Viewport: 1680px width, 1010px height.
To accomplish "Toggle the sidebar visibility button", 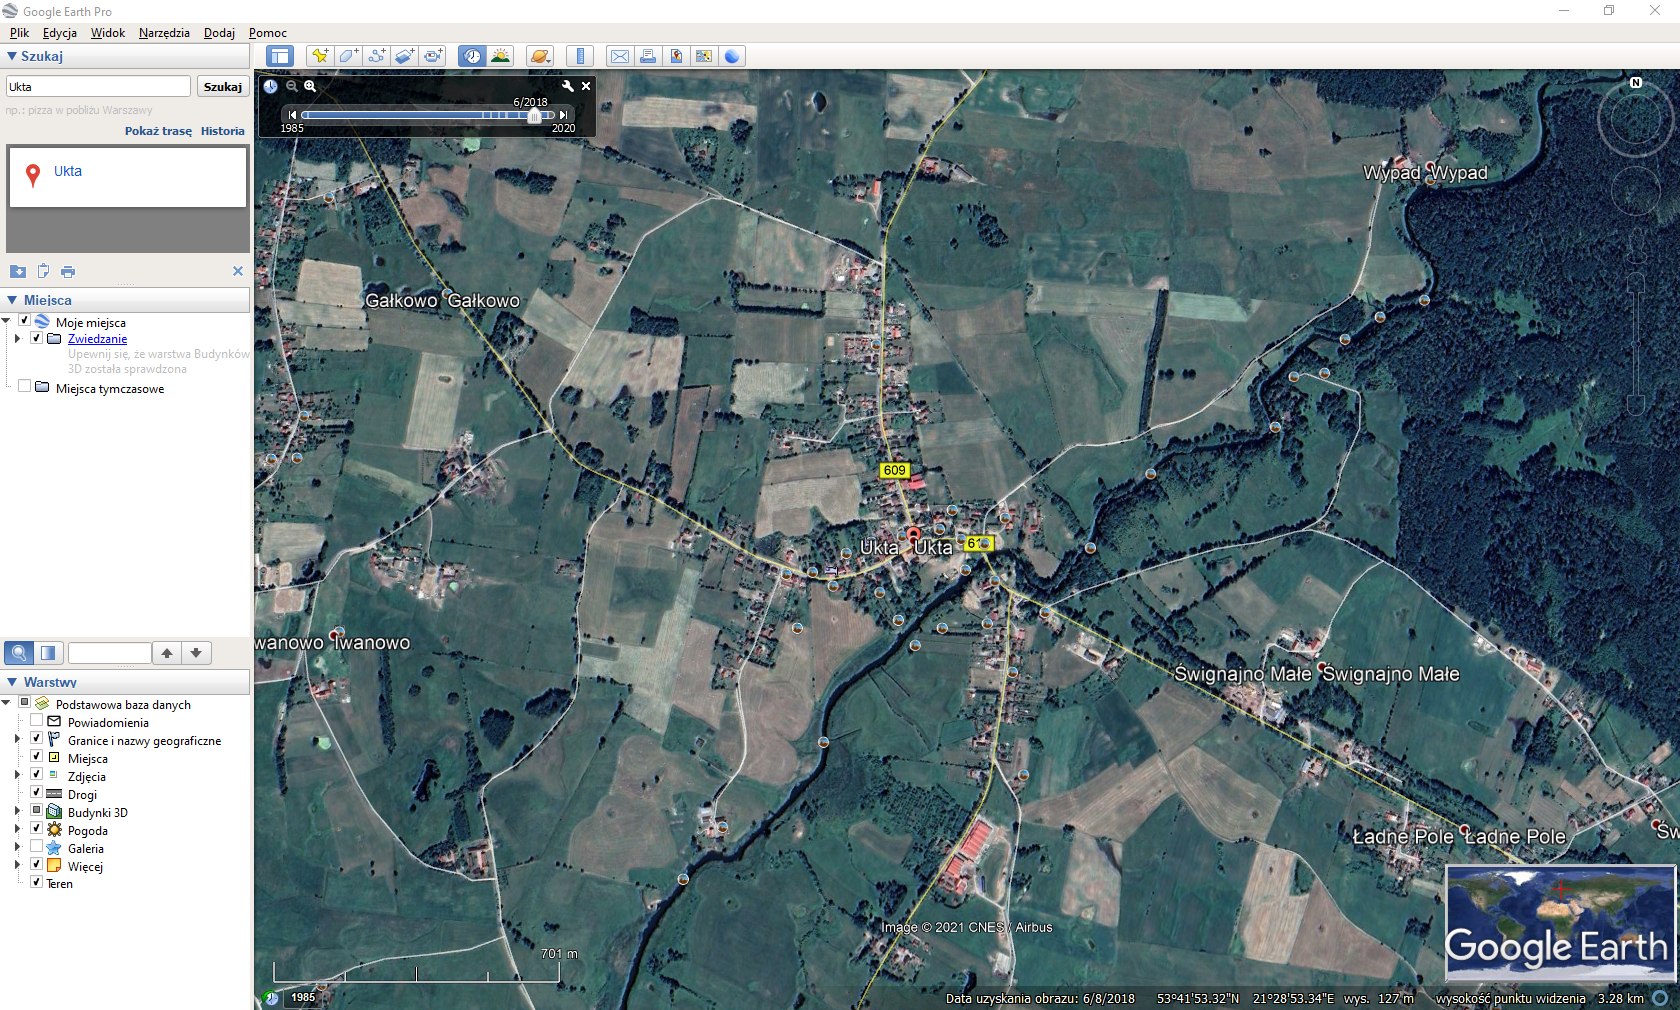I will pyautogui.click(x=280, y=56).
